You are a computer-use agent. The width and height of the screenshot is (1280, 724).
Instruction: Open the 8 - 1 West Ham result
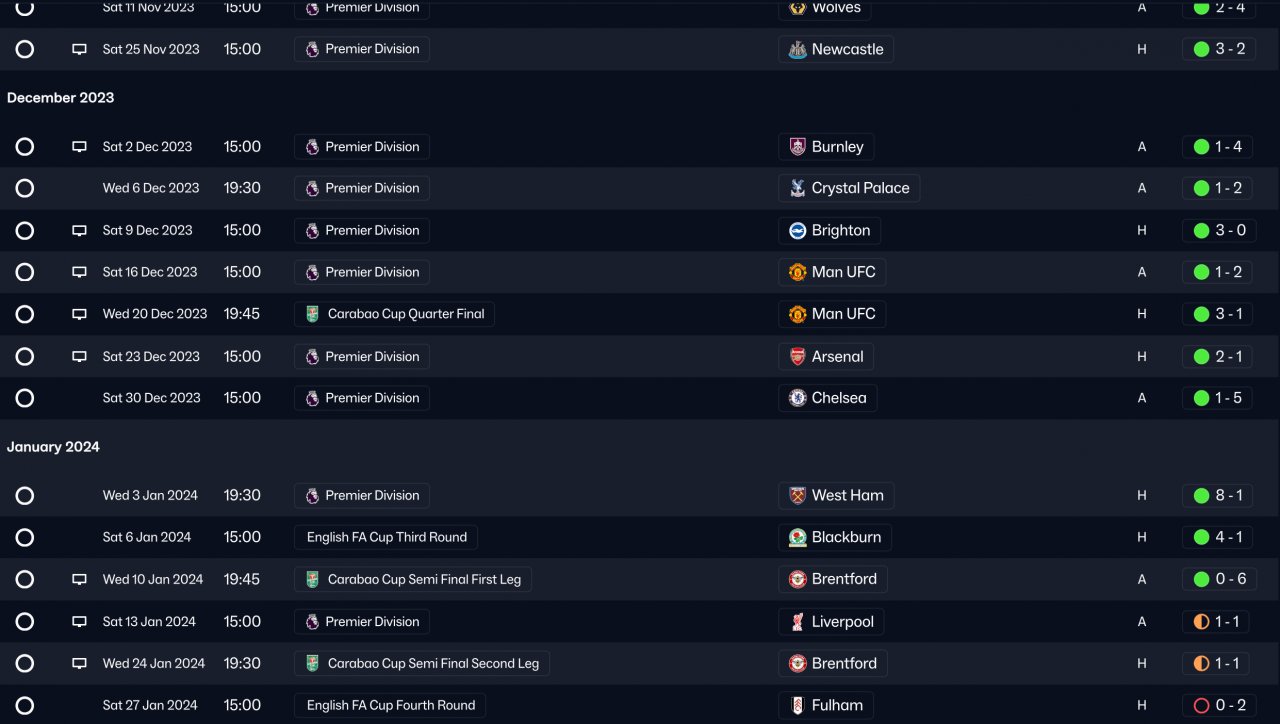tap(1217, 496)
